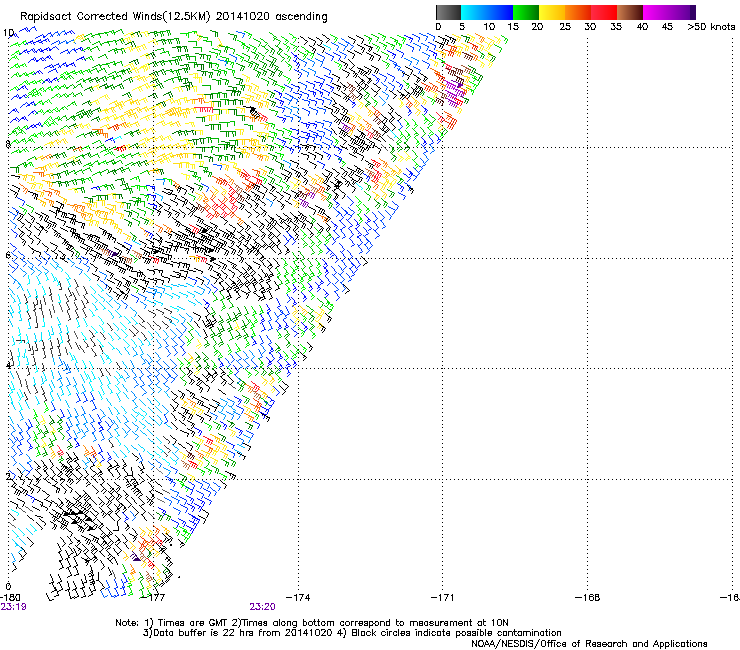This screenshot has height=650, width=740.
Task: Click the longitude axis label -177
Action: click(154, 598)
